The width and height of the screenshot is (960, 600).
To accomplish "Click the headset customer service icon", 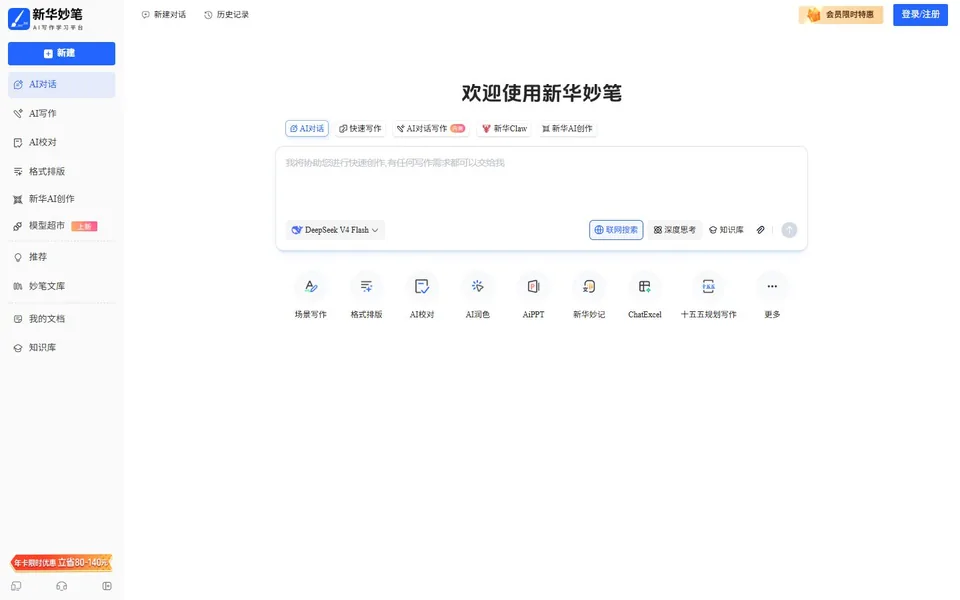I will [x=61, y=587].
